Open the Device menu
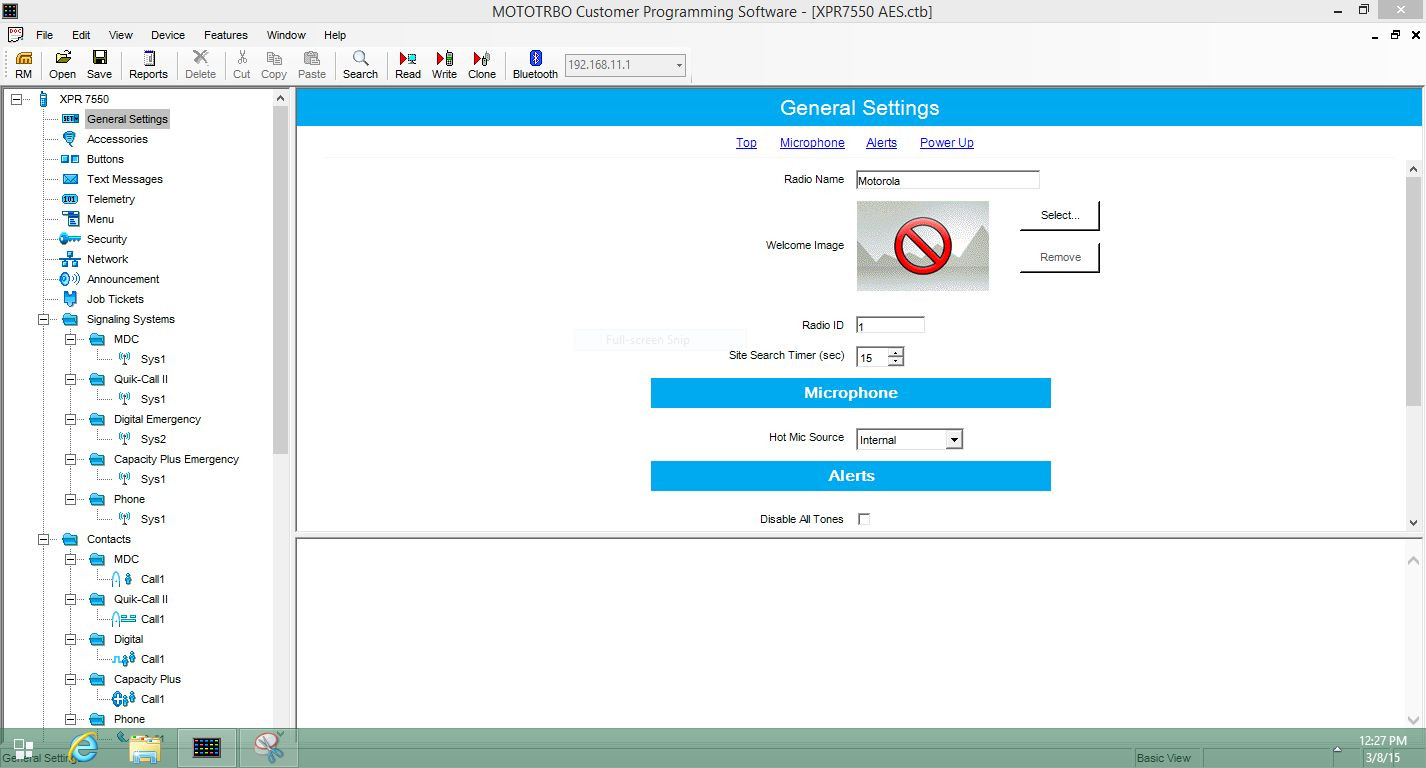This screenshot has height=768, width=1426. pyautogui.click(x=168, y=35)
